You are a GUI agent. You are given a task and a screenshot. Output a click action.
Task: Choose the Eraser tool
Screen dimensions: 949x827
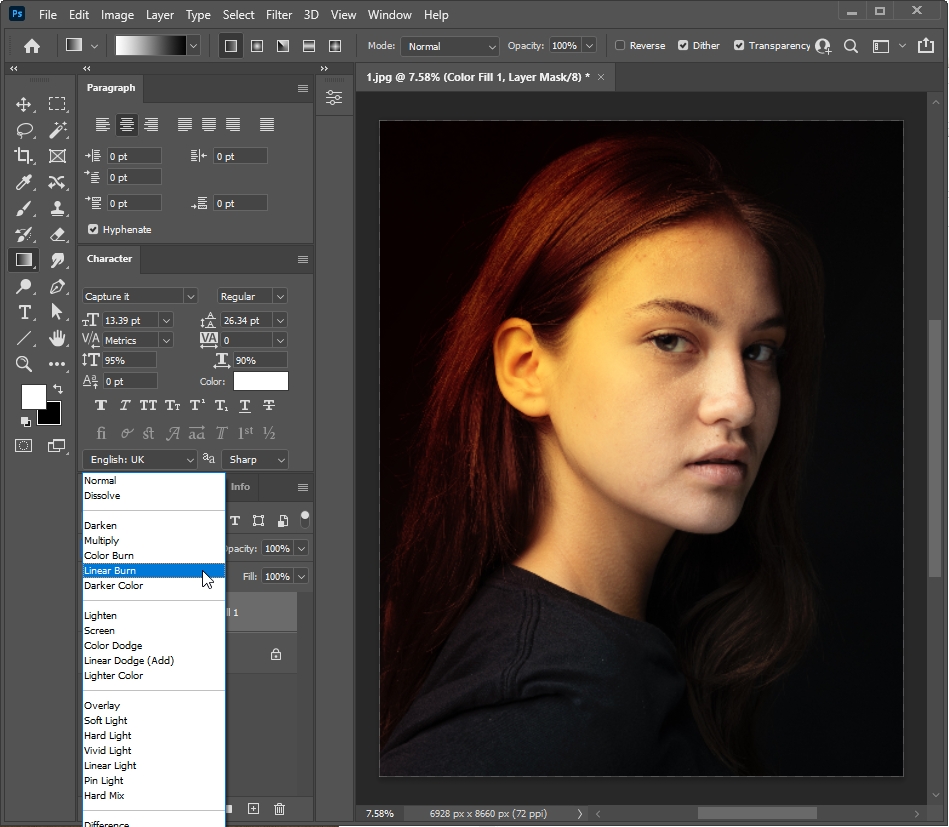[58, 234]
